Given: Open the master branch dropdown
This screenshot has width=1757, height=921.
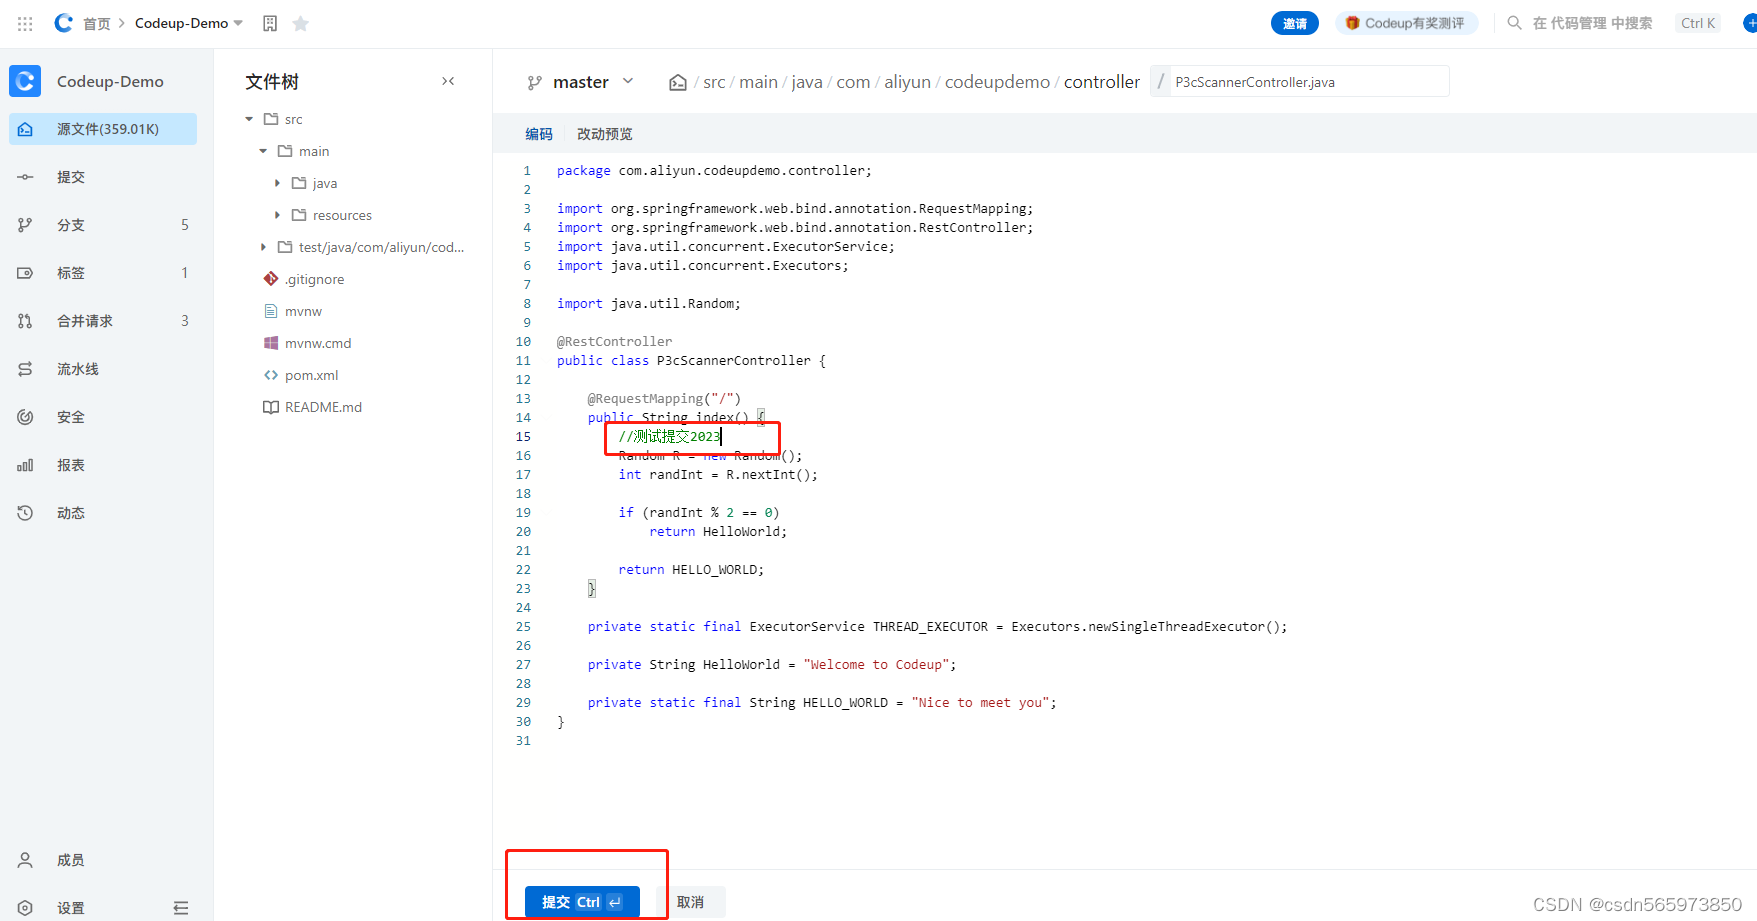Looking at the screenshot, I should [x=628, y=81].
